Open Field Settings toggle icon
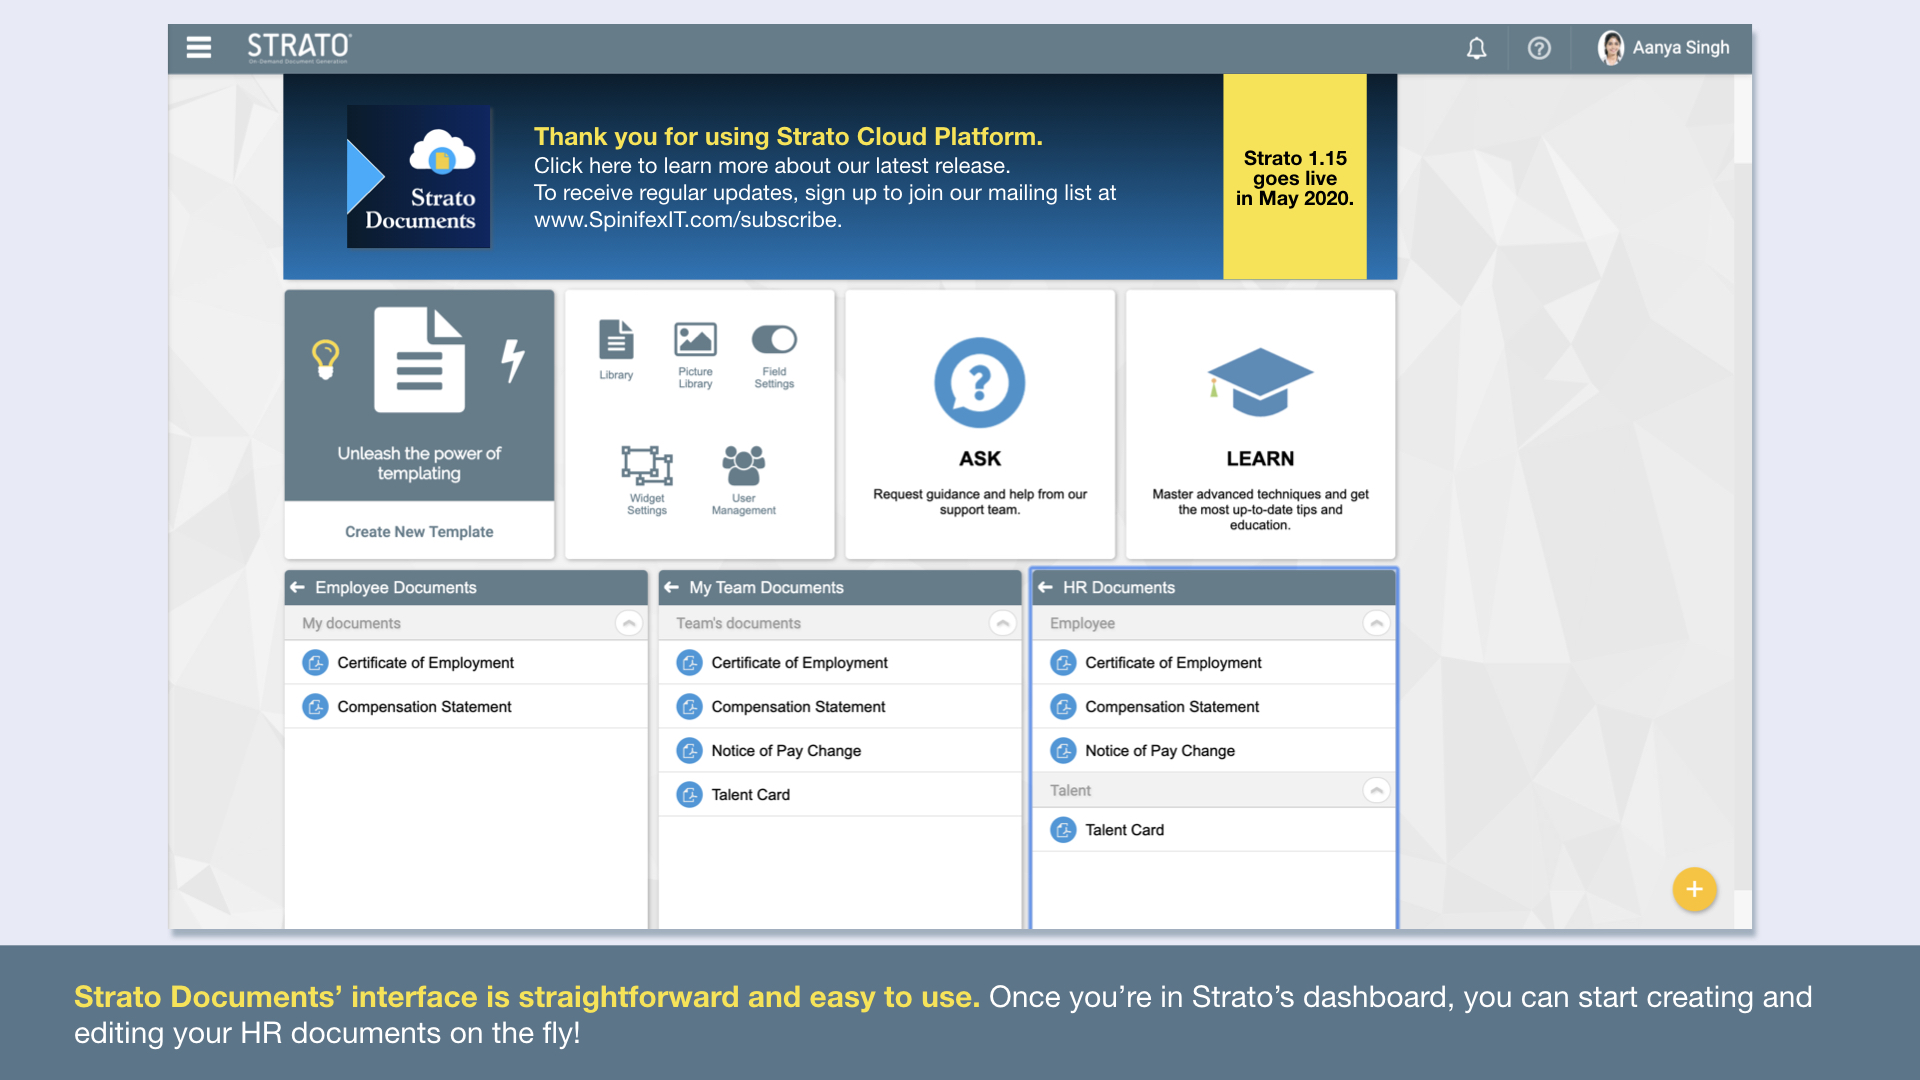The image size is (1920, 1080). (x=774, y=341)
